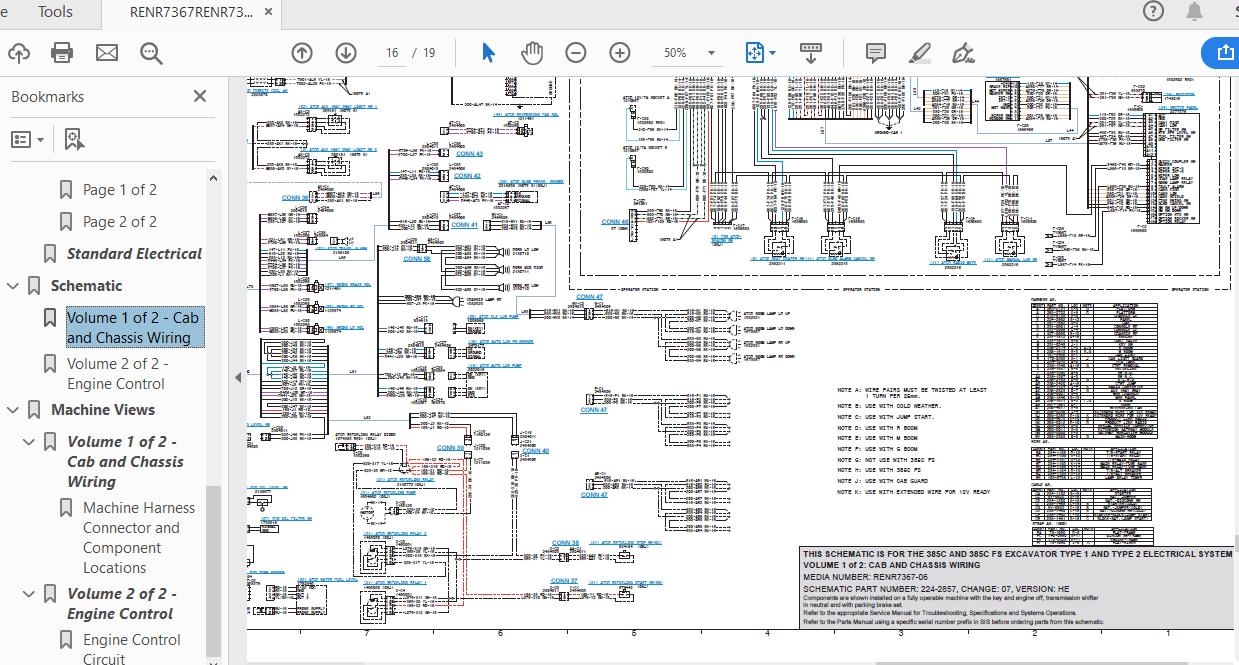Print the document with printer icon
The image size is (1239, 665).
(62, 53)
